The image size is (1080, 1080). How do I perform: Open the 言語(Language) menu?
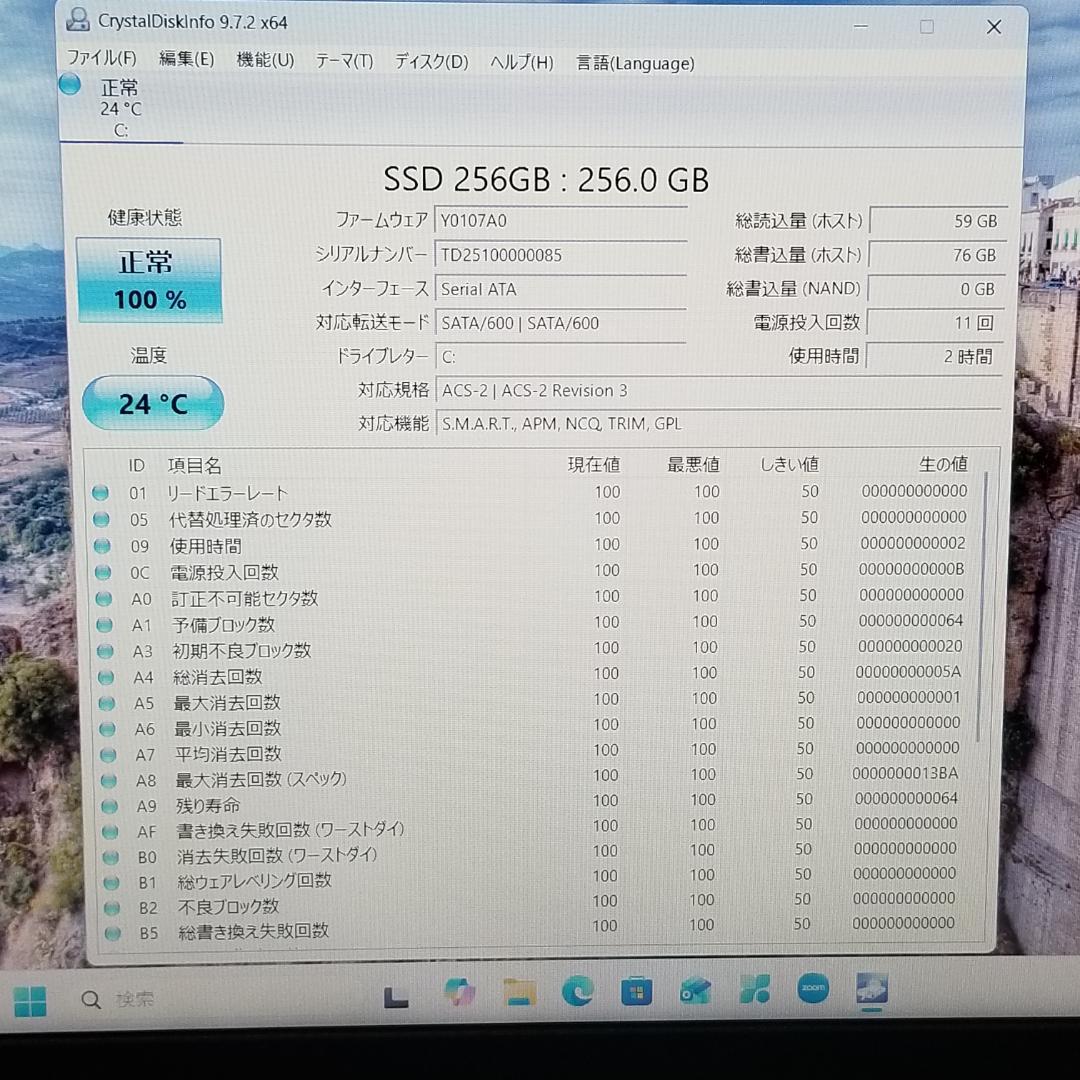(635, 63)
